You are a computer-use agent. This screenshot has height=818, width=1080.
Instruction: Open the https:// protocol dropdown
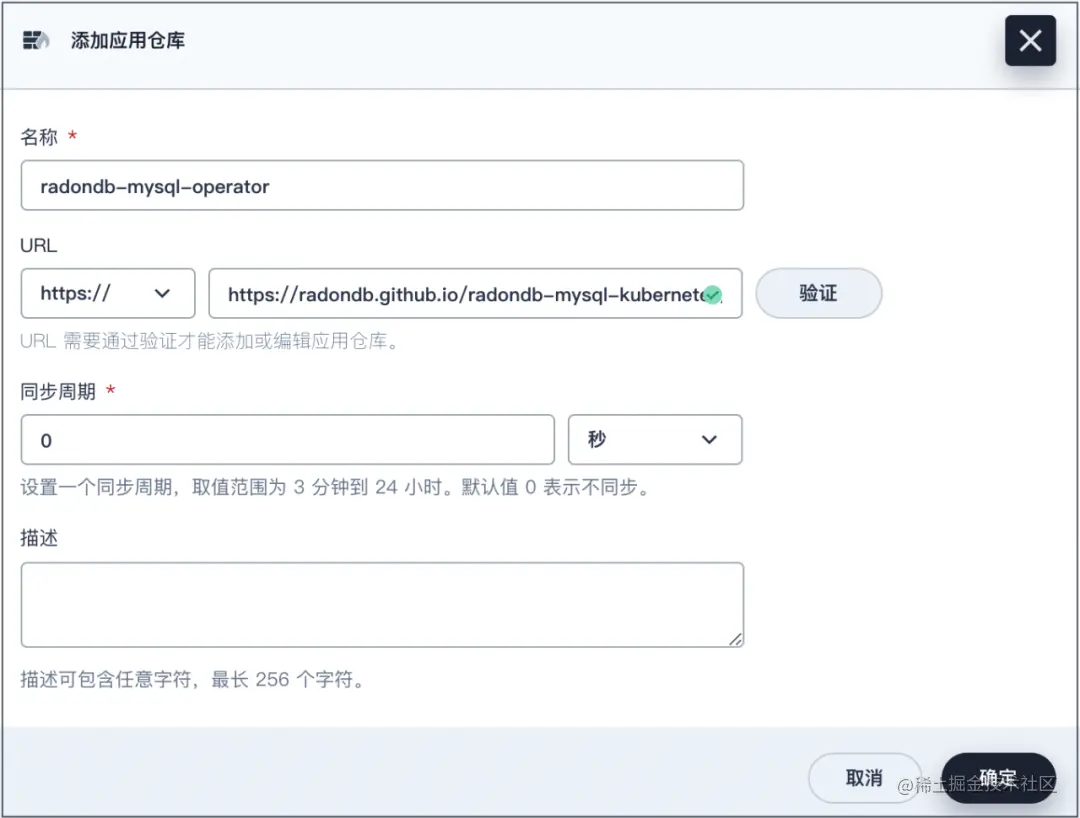pos(108,293)
